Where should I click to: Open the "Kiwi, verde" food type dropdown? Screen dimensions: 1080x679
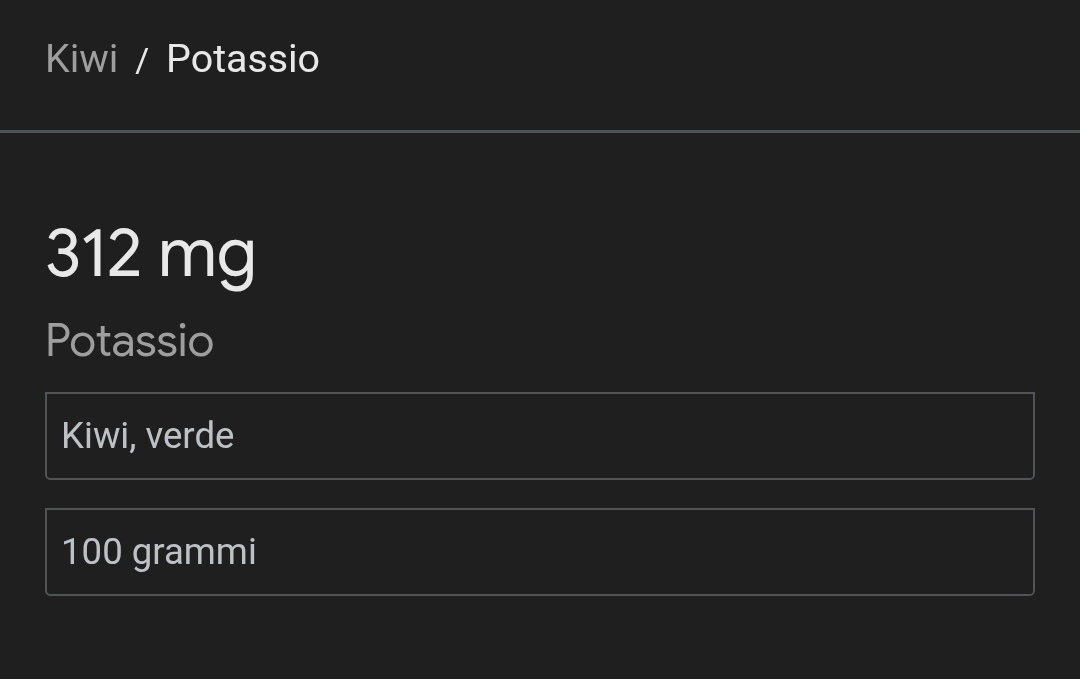(x=539, y=436)
